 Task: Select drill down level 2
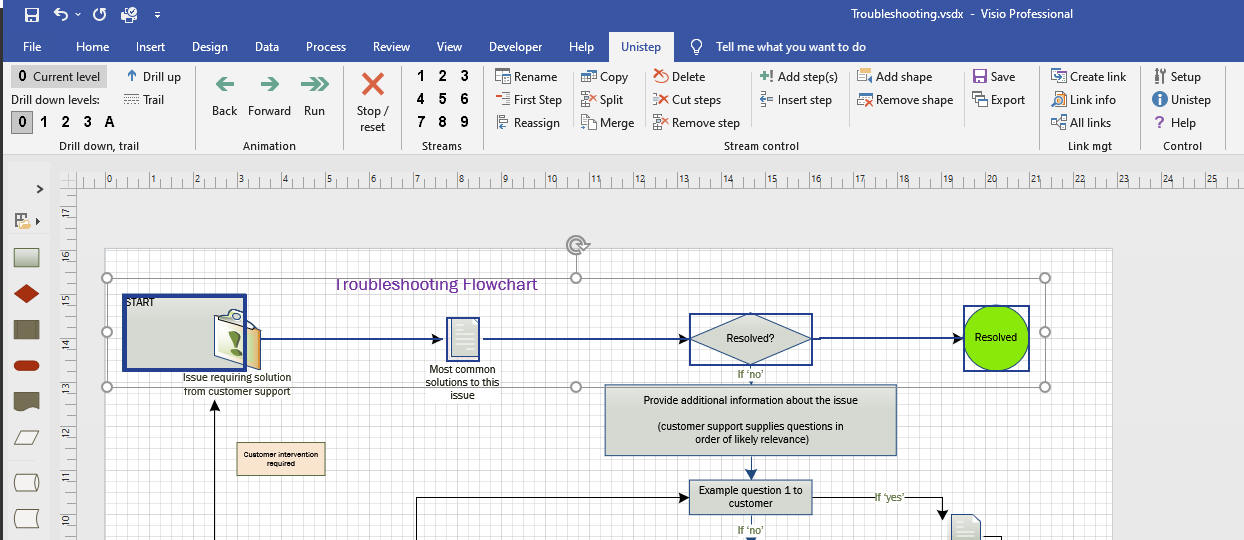coord(65,122)
